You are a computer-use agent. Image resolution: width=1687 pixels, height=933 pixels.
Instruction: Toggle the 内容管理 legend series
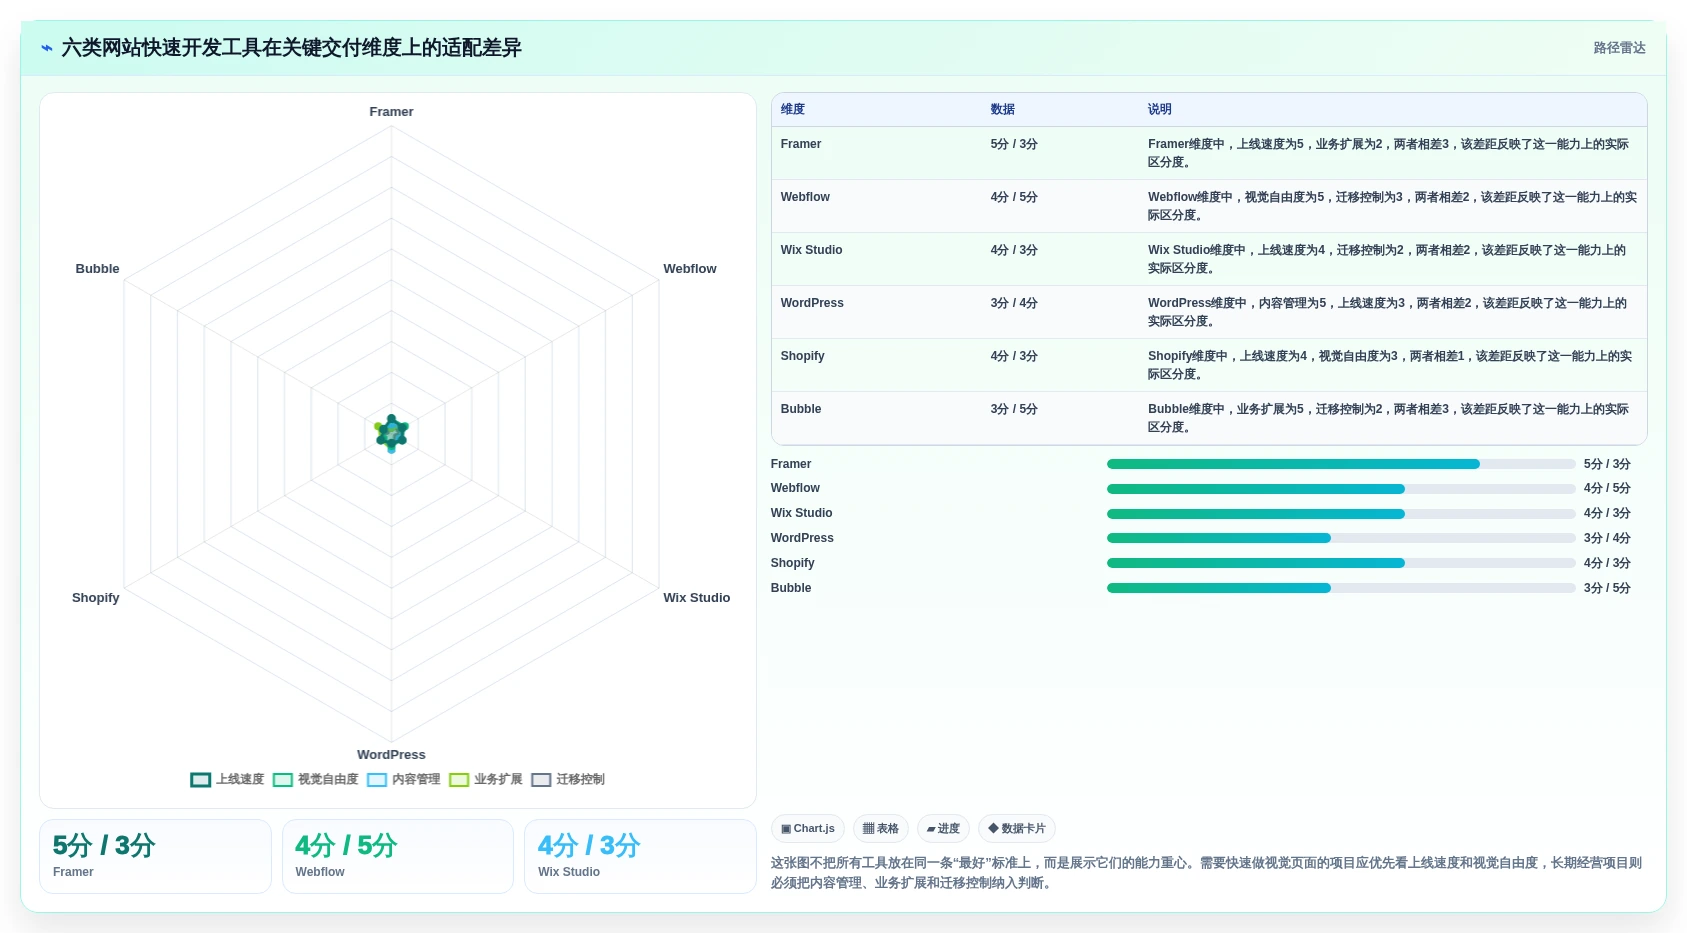(x=403, y=779)
